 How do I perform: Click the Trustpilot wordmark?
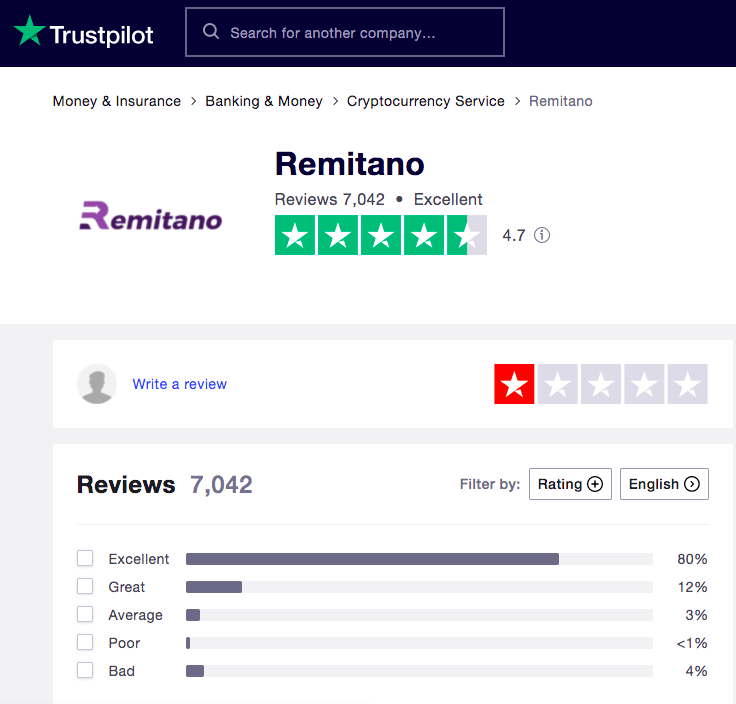pyautogui.click(x=101, y=35)
